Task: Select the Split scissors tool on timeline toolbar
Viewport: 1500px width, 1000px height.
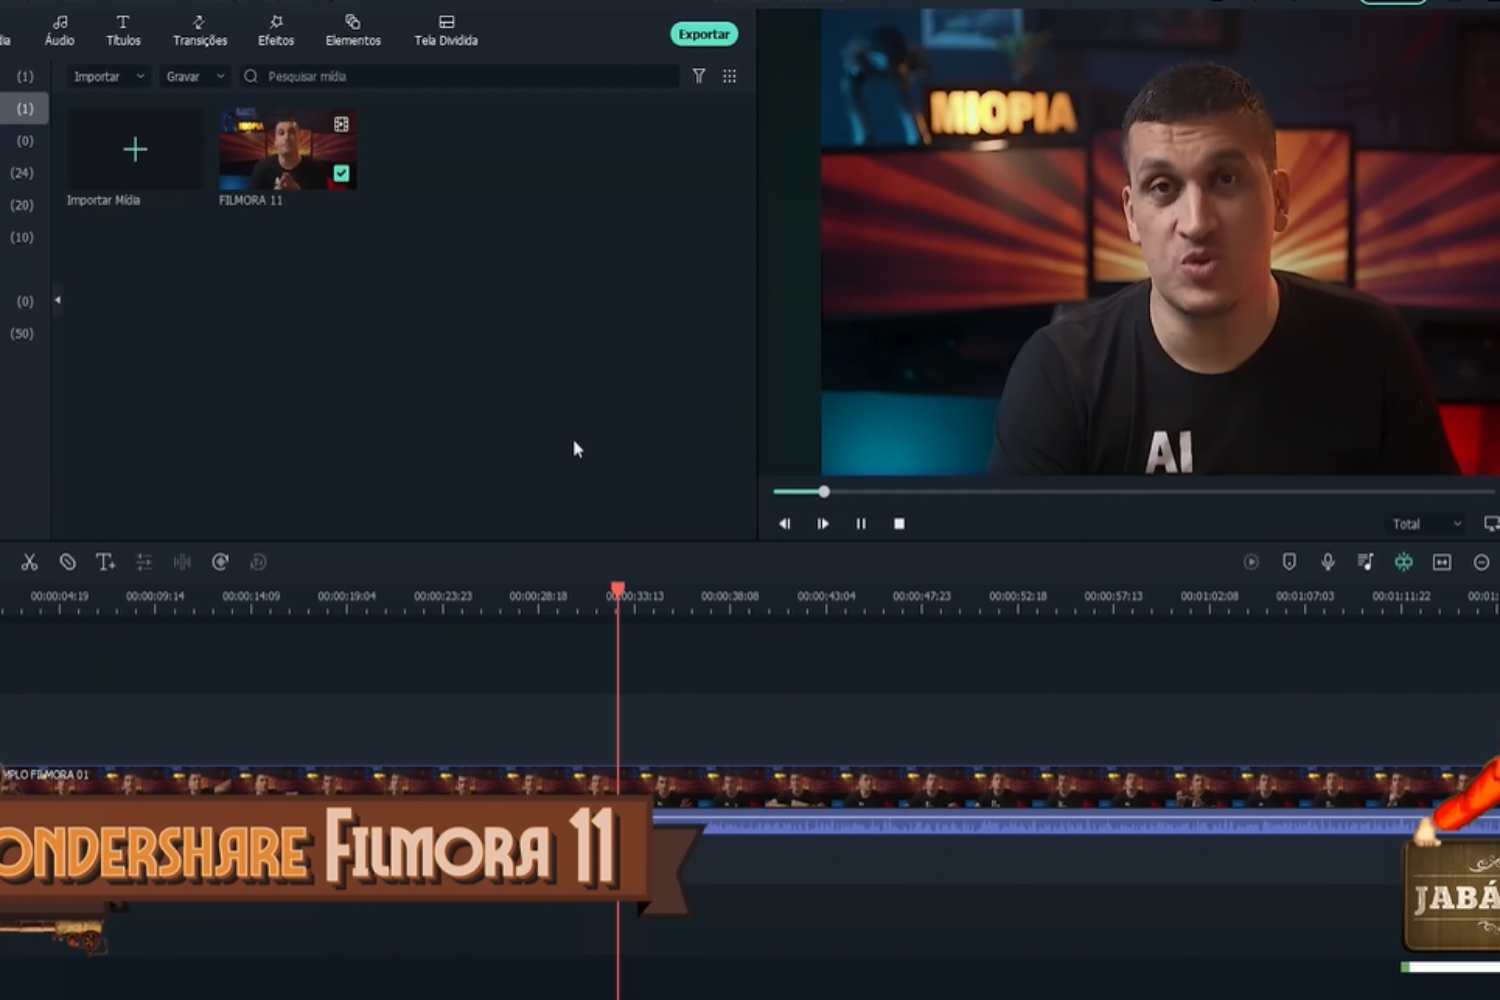Action: (30, 562)
